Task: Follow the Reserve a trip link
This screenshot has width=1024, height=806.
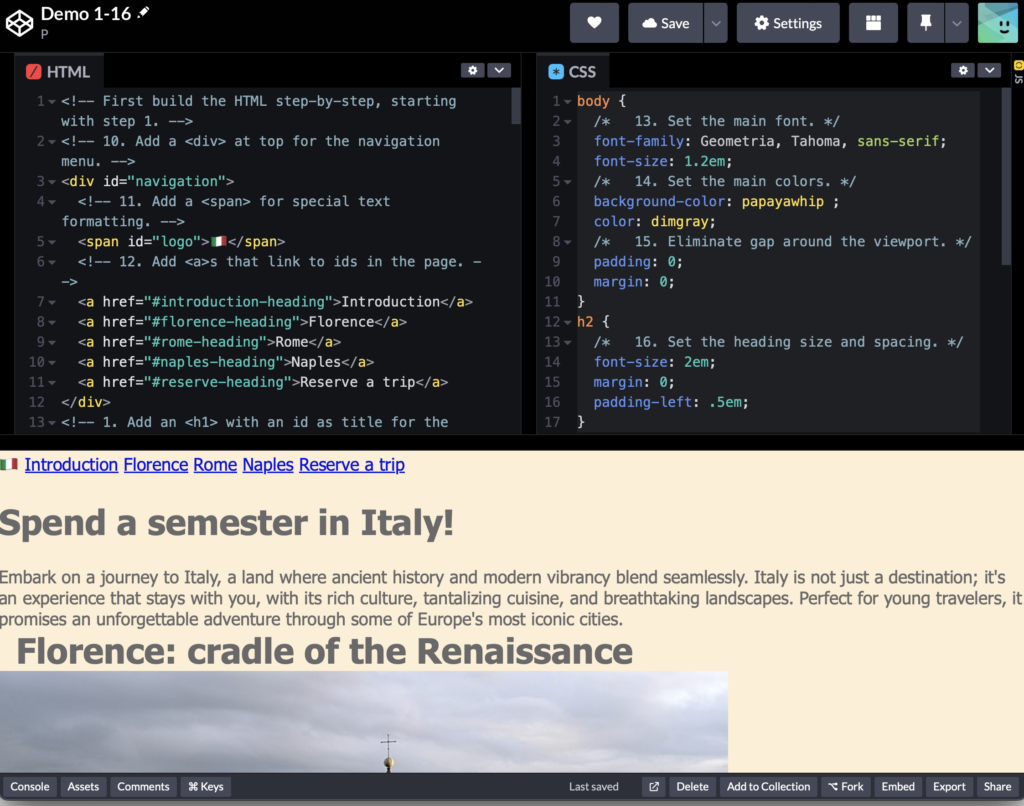Action: coord(352,464)
